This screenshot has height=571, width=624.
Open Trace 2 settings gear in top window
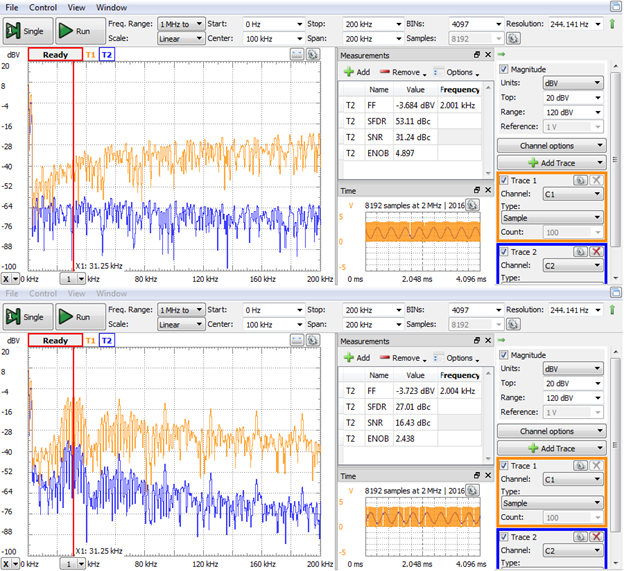tap(580, 251)
